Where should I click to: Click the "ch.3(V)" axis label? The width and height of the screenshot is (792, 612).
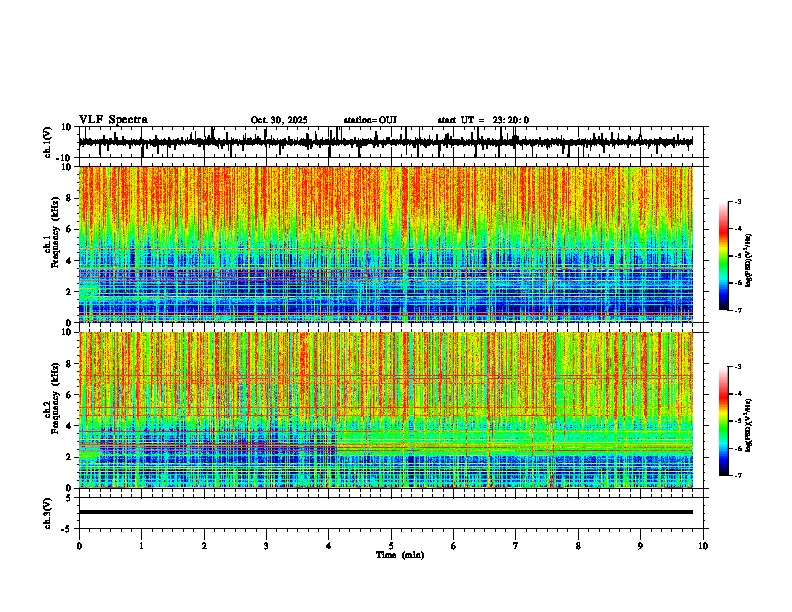(48, 514)
